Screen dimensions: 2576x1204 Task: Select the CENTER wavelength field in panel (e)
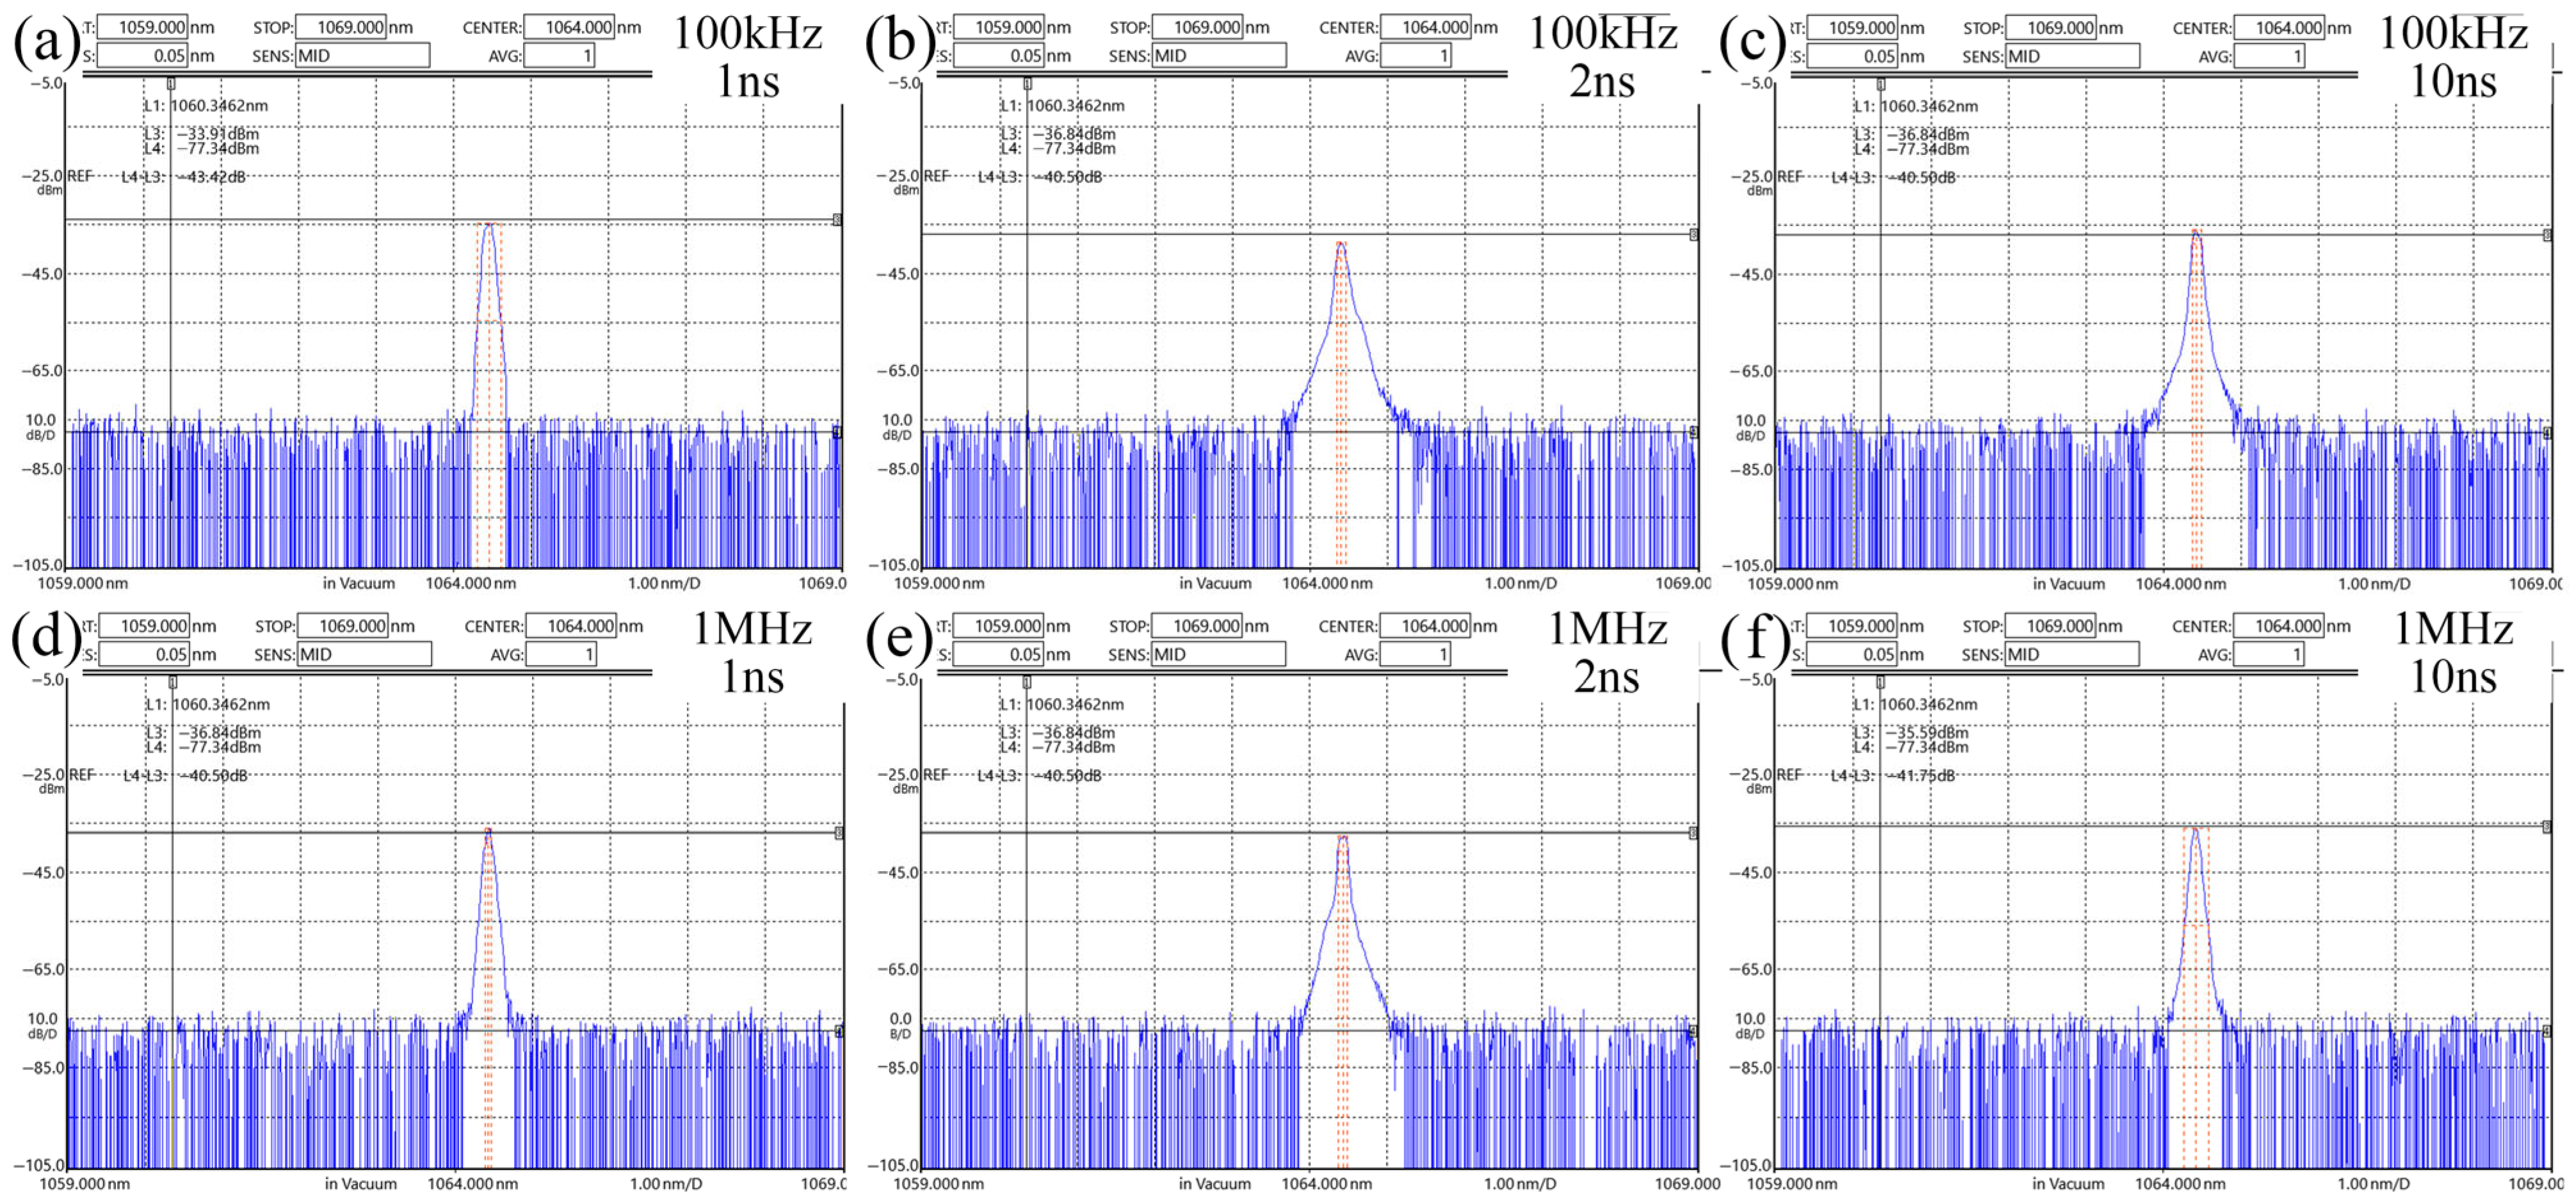(1426, 626)
